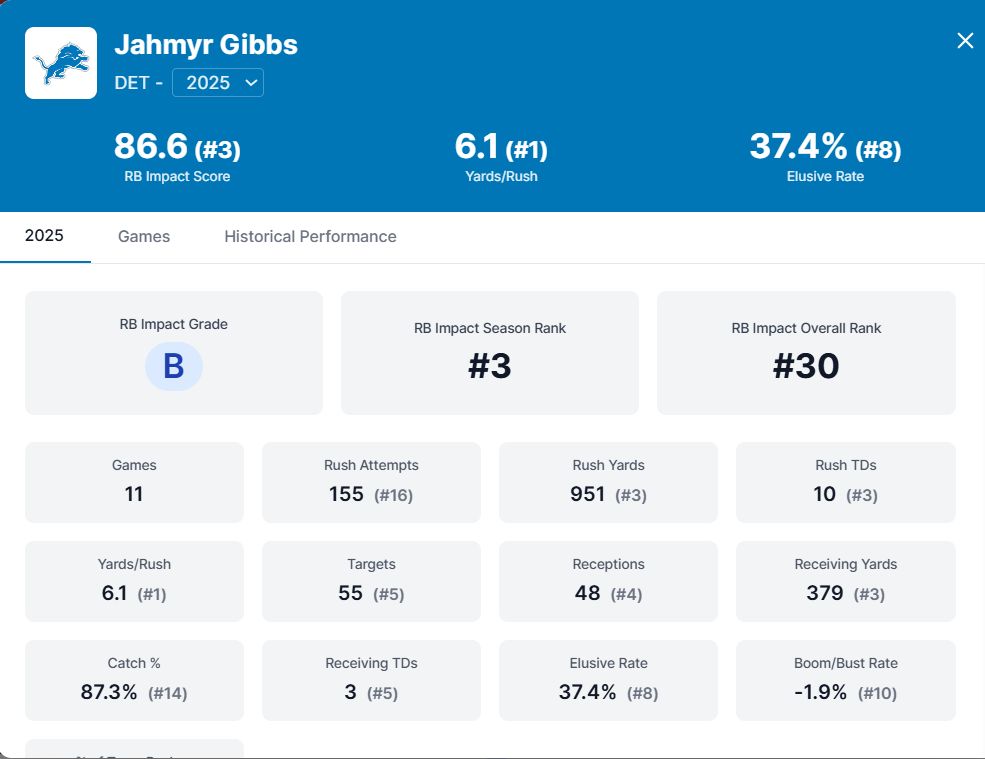Switch to the Games tab
Screen dimensions: 985x759
(144, 237)
